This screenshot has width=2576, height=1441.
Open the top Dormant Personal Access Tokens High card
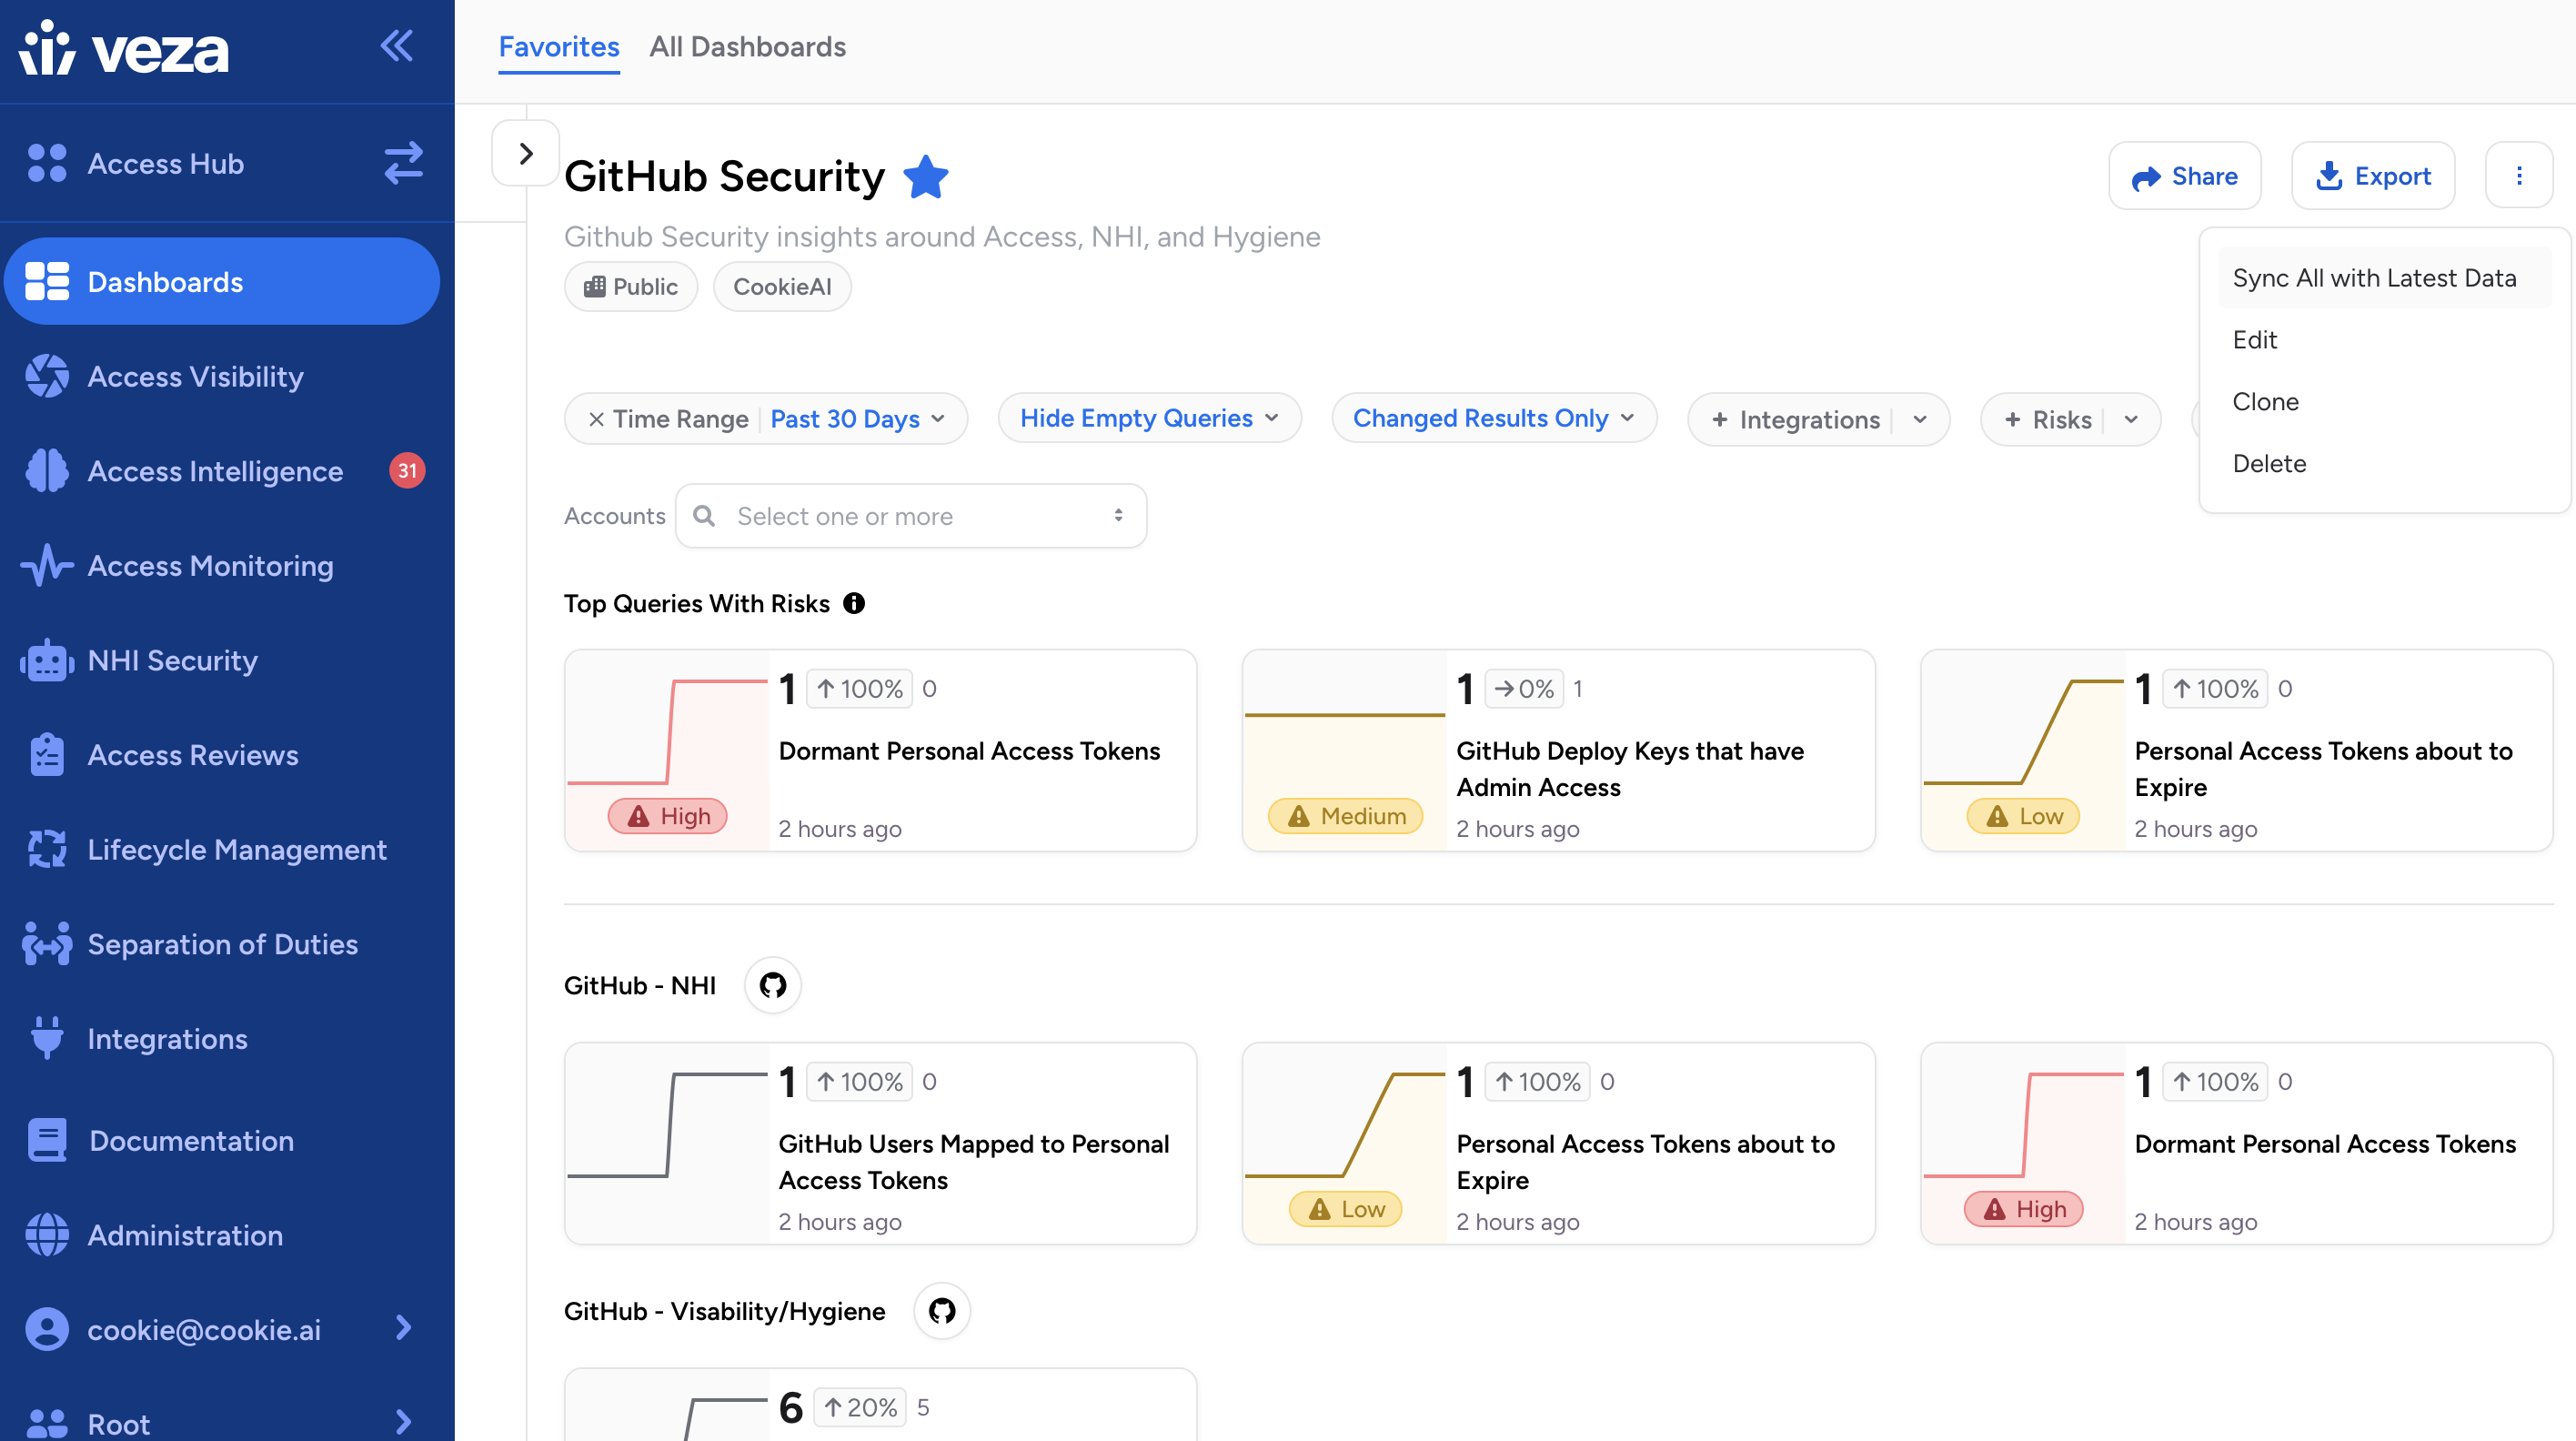point(880,751)
